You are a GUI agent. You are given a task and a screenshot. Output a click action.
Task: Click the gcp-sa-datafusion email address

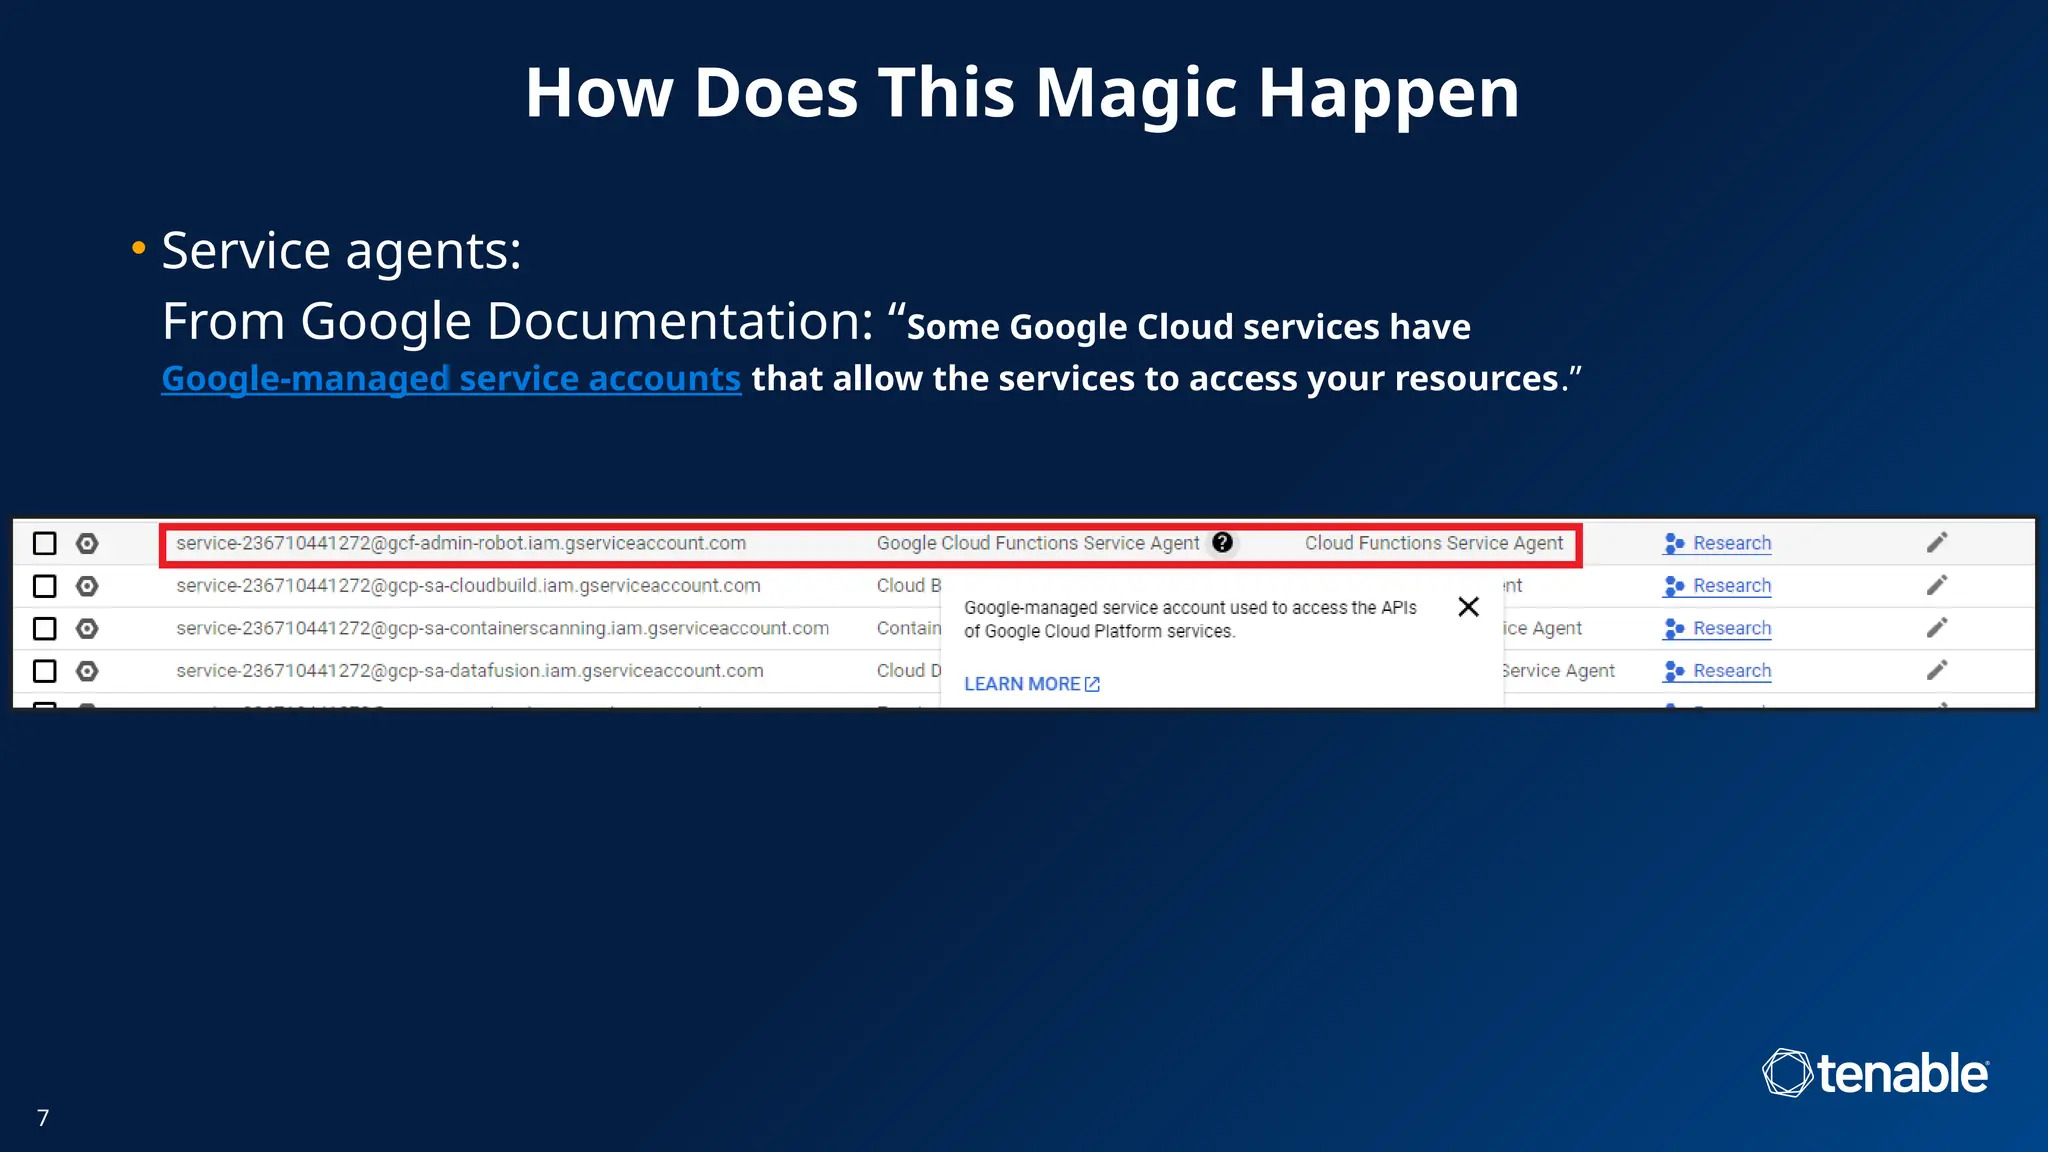click(470, 671)
